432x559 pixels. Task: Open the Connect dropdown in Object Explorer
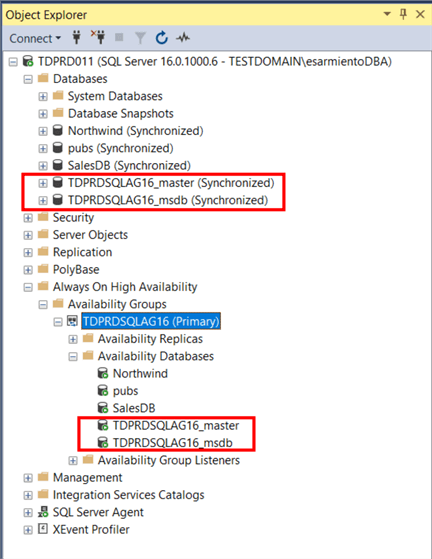pyautogui.click(x=35, y=38)
